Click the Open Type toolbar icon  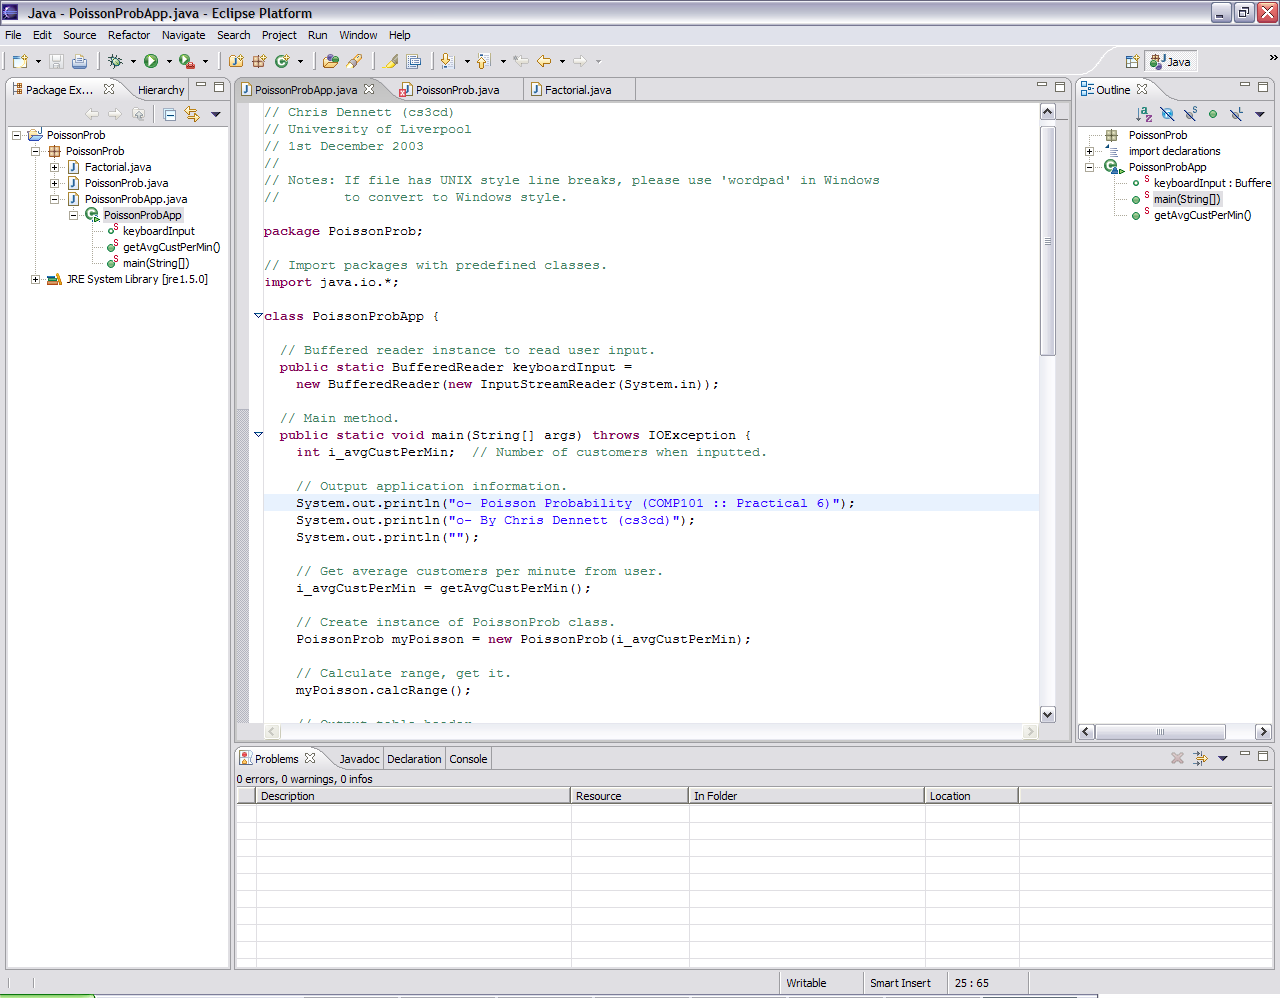[x=331, y=61]
